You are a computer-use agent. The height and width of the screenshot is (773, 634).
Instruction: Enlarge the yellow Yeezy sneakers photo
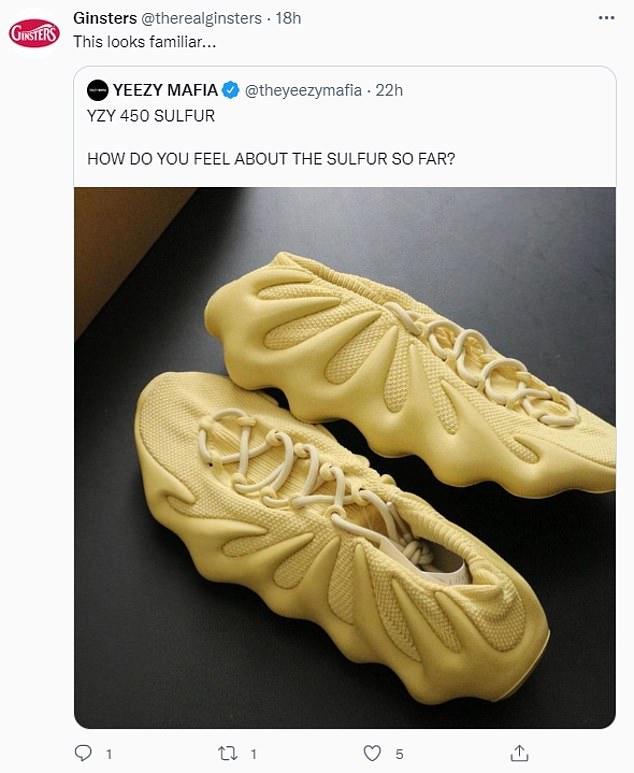[x=344, y=457]
